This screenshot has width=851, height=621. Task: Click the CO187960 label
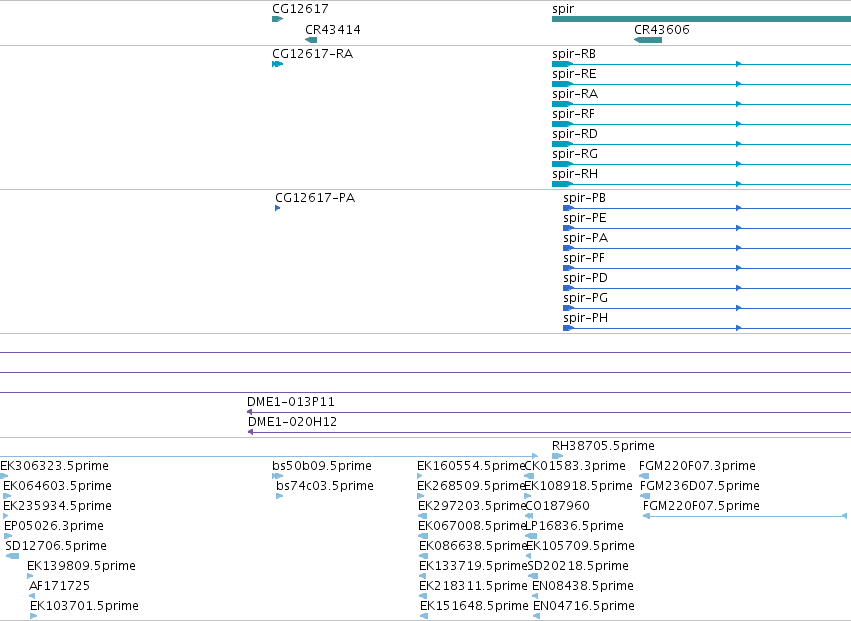[557, 506]
